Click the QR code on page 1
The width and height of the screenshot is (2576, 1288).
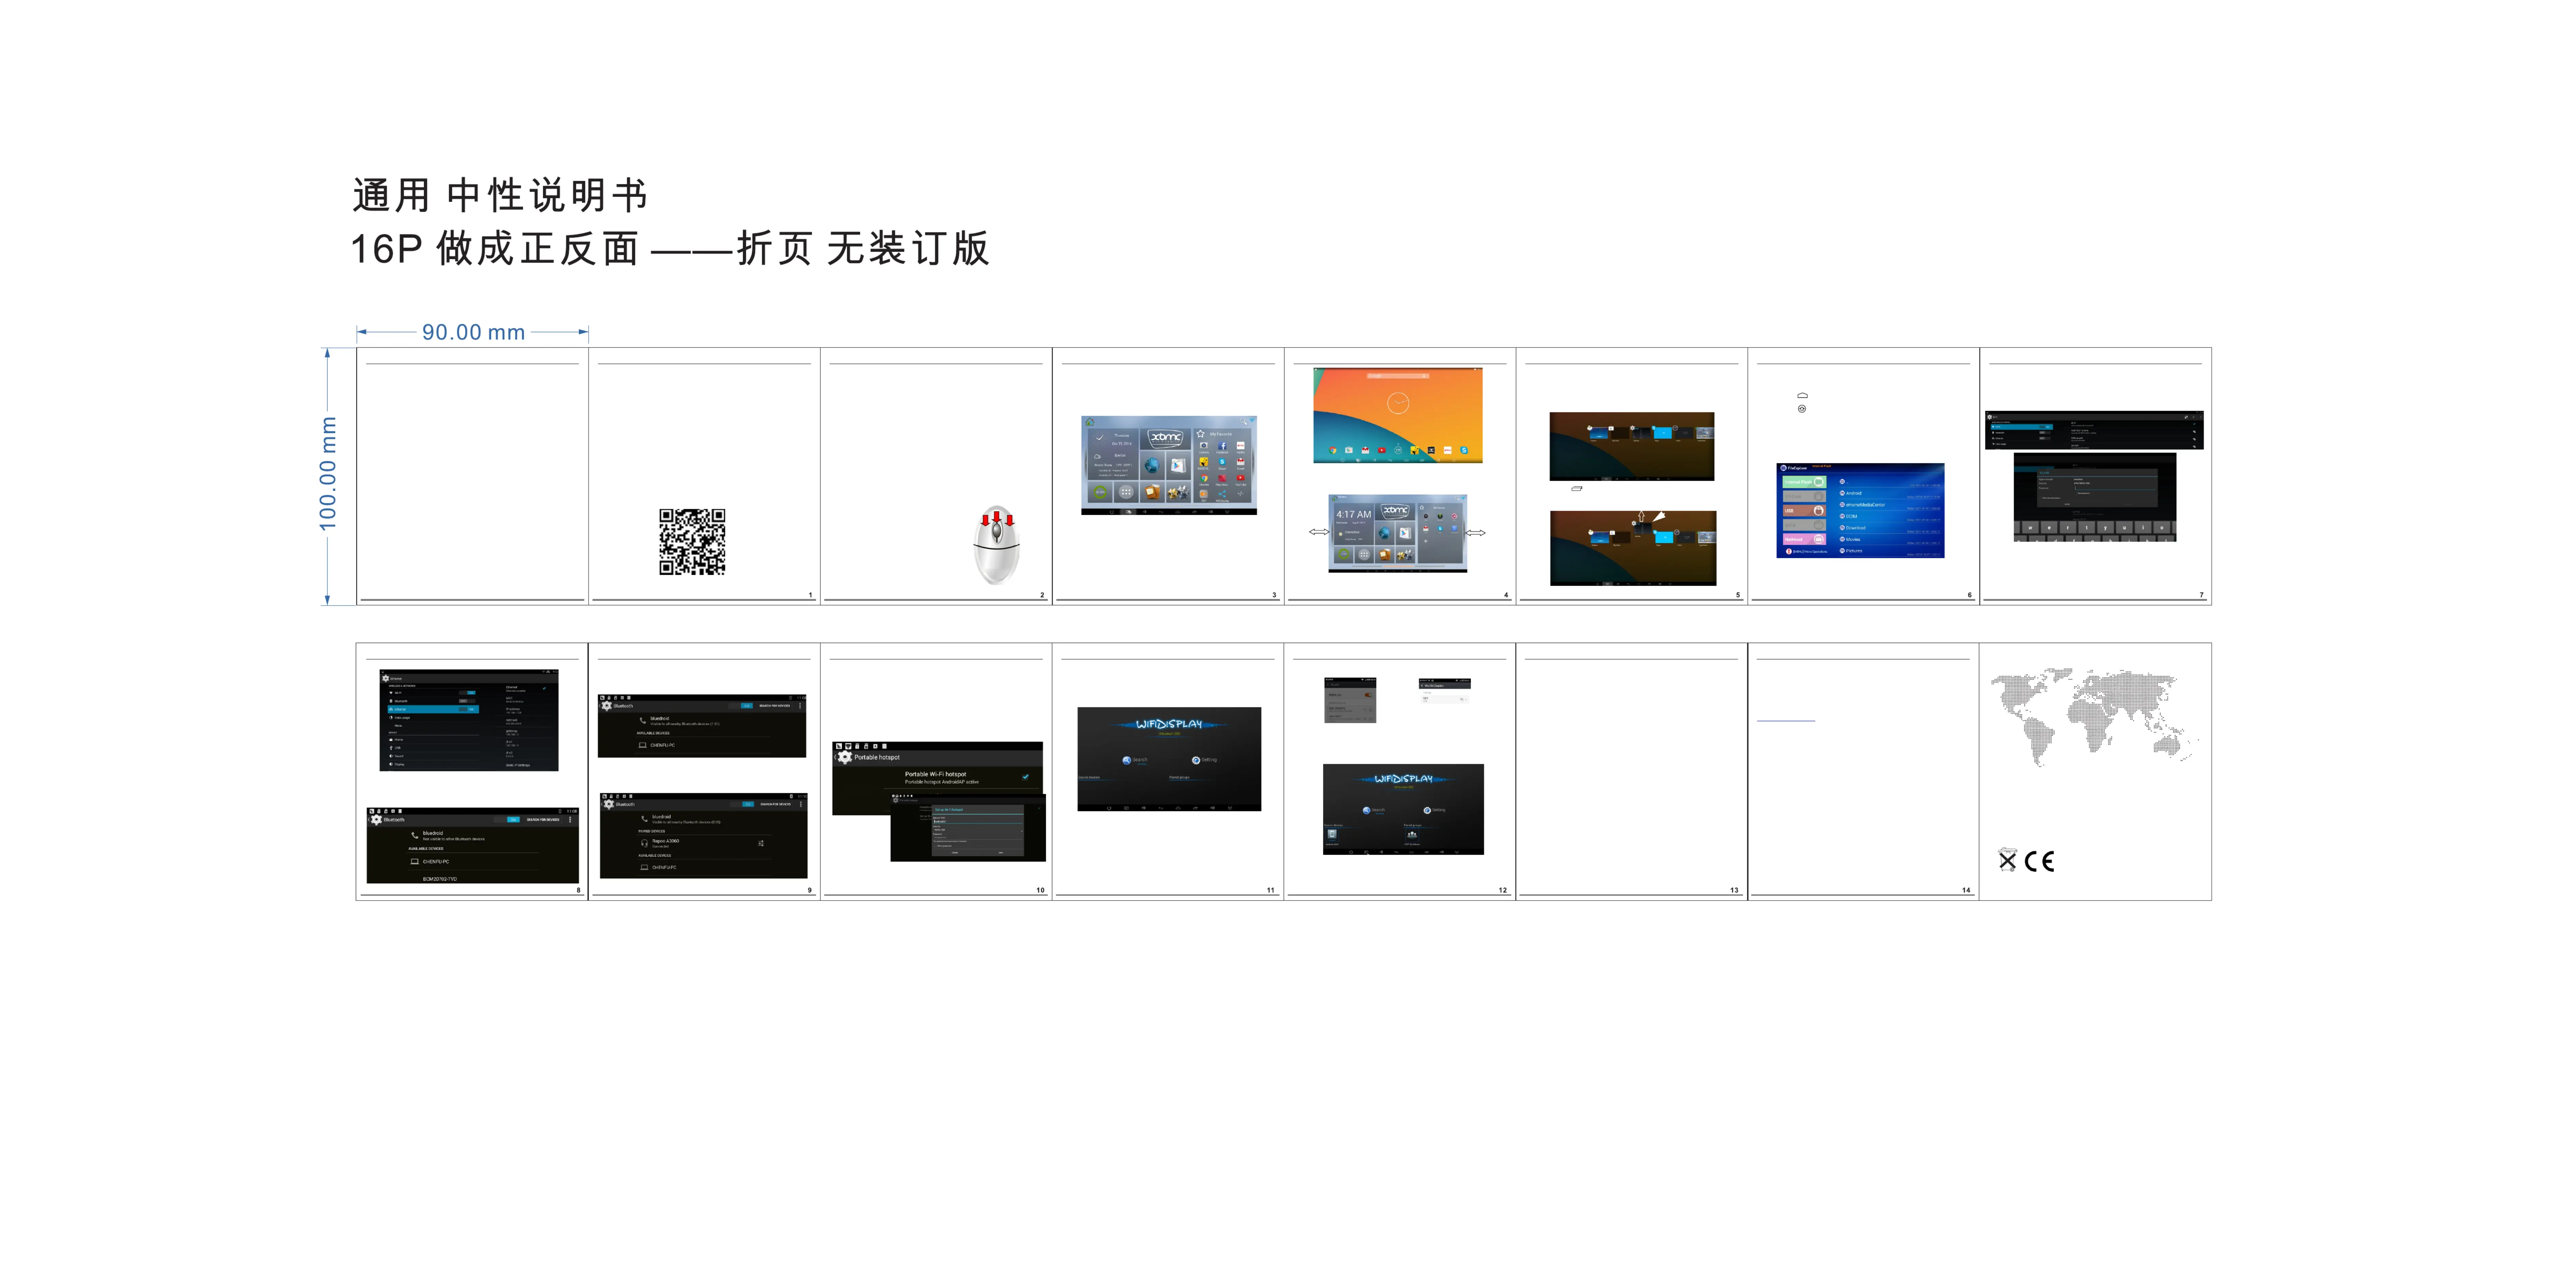coord(692,542)
